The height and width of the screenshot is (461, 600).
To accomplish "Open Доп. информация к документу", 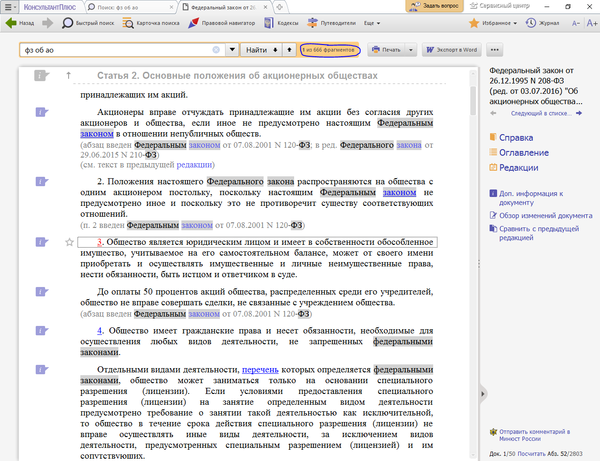I will click(x=527, y=198).
